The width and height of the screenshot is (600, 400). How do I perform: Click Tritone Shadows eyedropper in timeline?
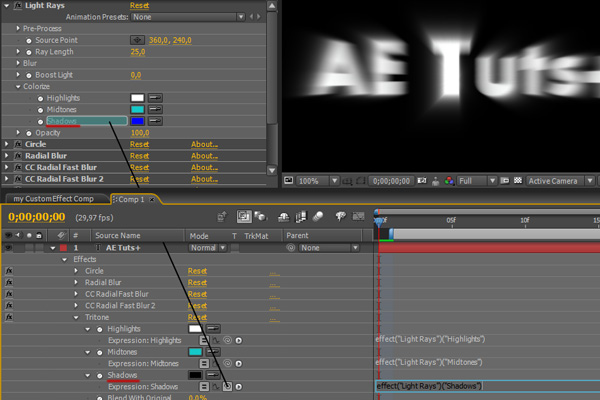point(213,375)
